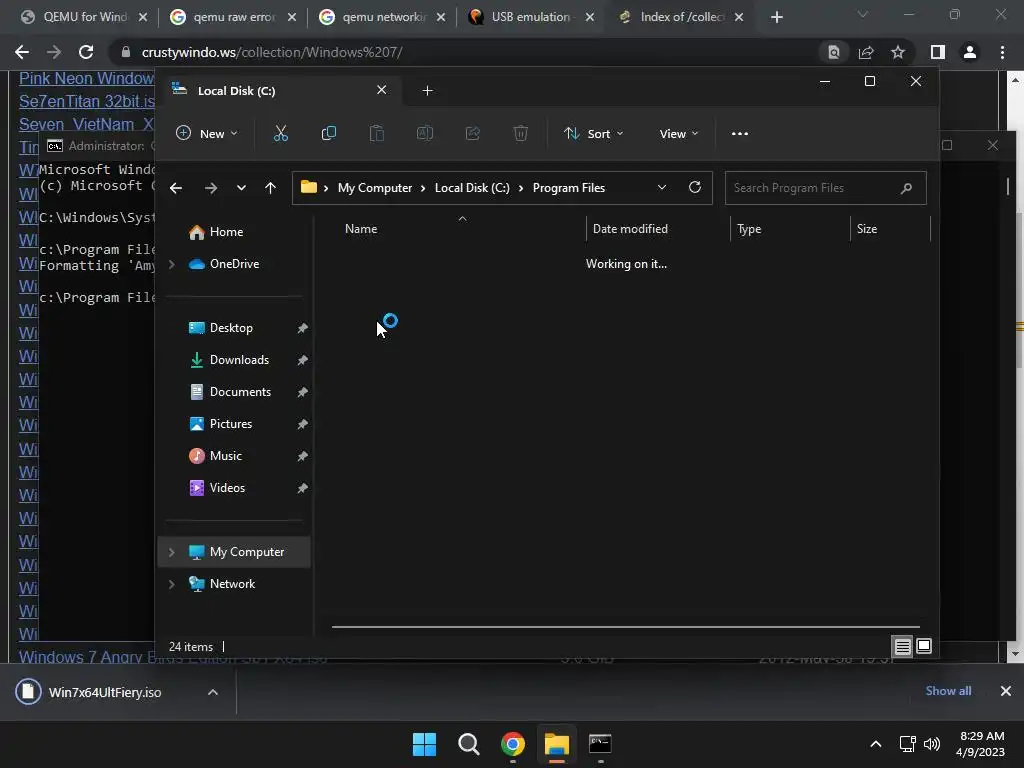Open taskbar Search

click(x=468, y=744)
